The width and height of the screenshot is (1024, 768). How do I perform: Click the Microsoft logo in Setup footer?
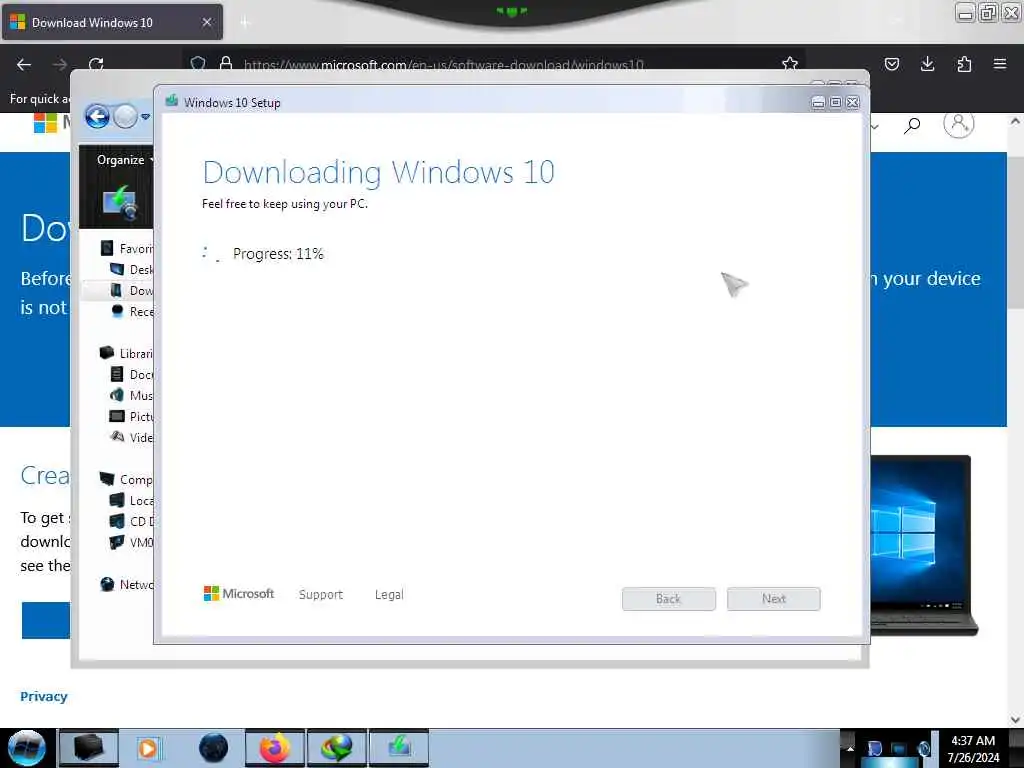tap(239, 594)
